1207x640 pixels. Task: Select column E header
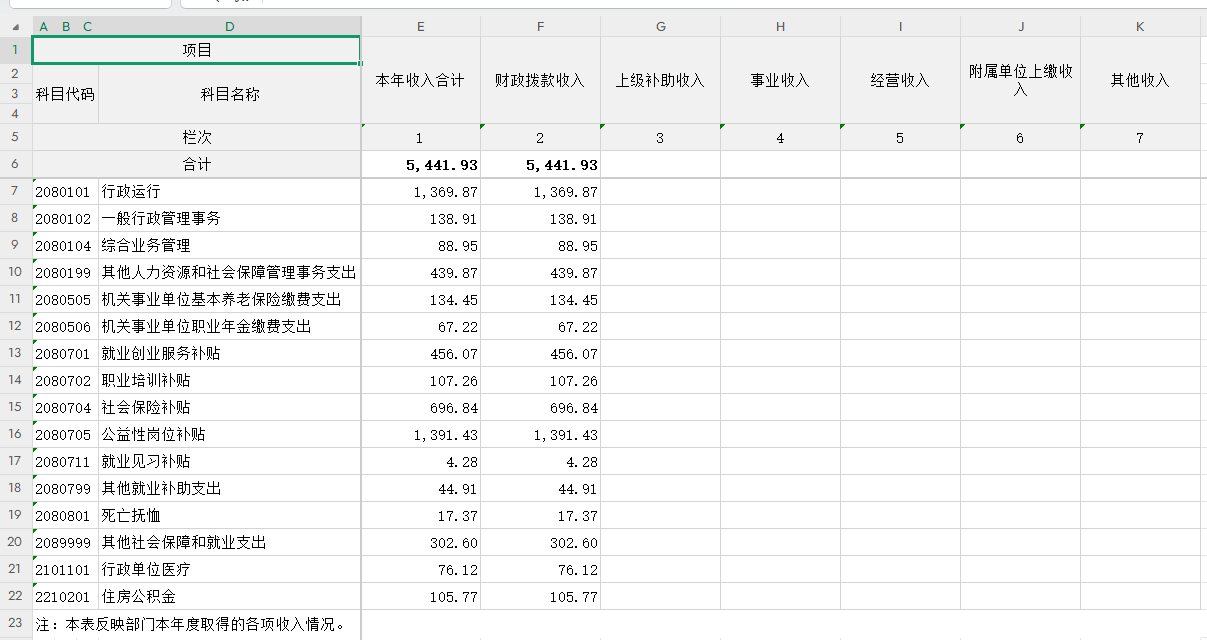pyautogui.click(x=420, y=27)
